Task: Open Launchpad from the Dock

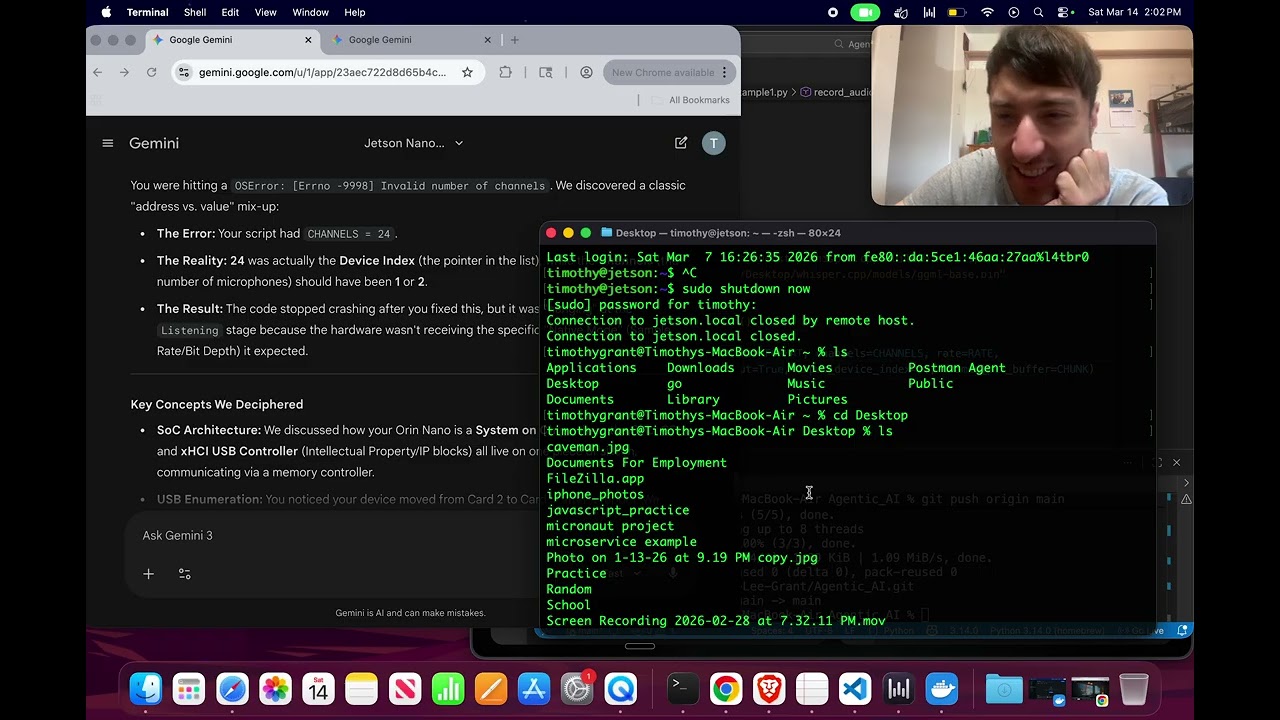Action: (189, 689)
